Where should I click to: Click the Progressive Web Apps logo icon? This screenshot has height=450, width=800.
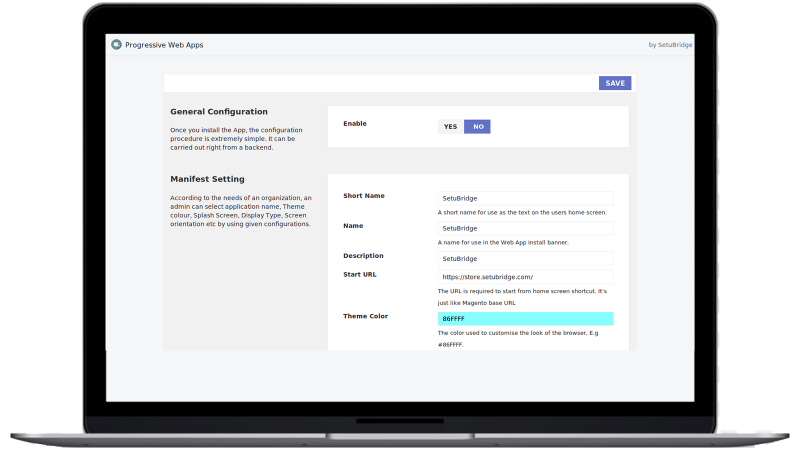(x=116, y=45)
